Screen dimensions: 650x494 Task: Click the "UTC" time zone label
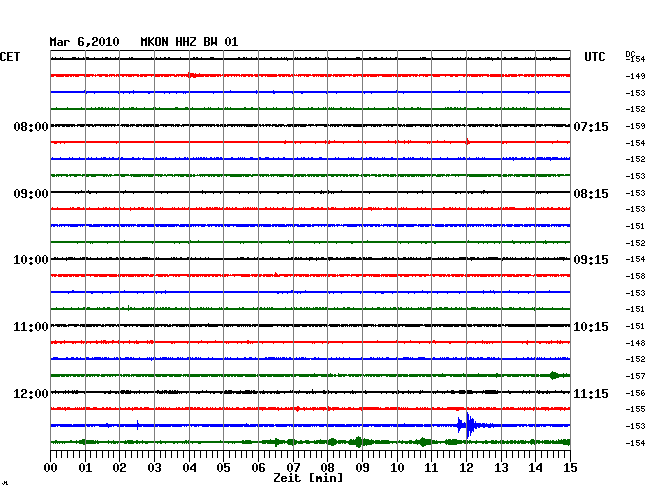594,57
